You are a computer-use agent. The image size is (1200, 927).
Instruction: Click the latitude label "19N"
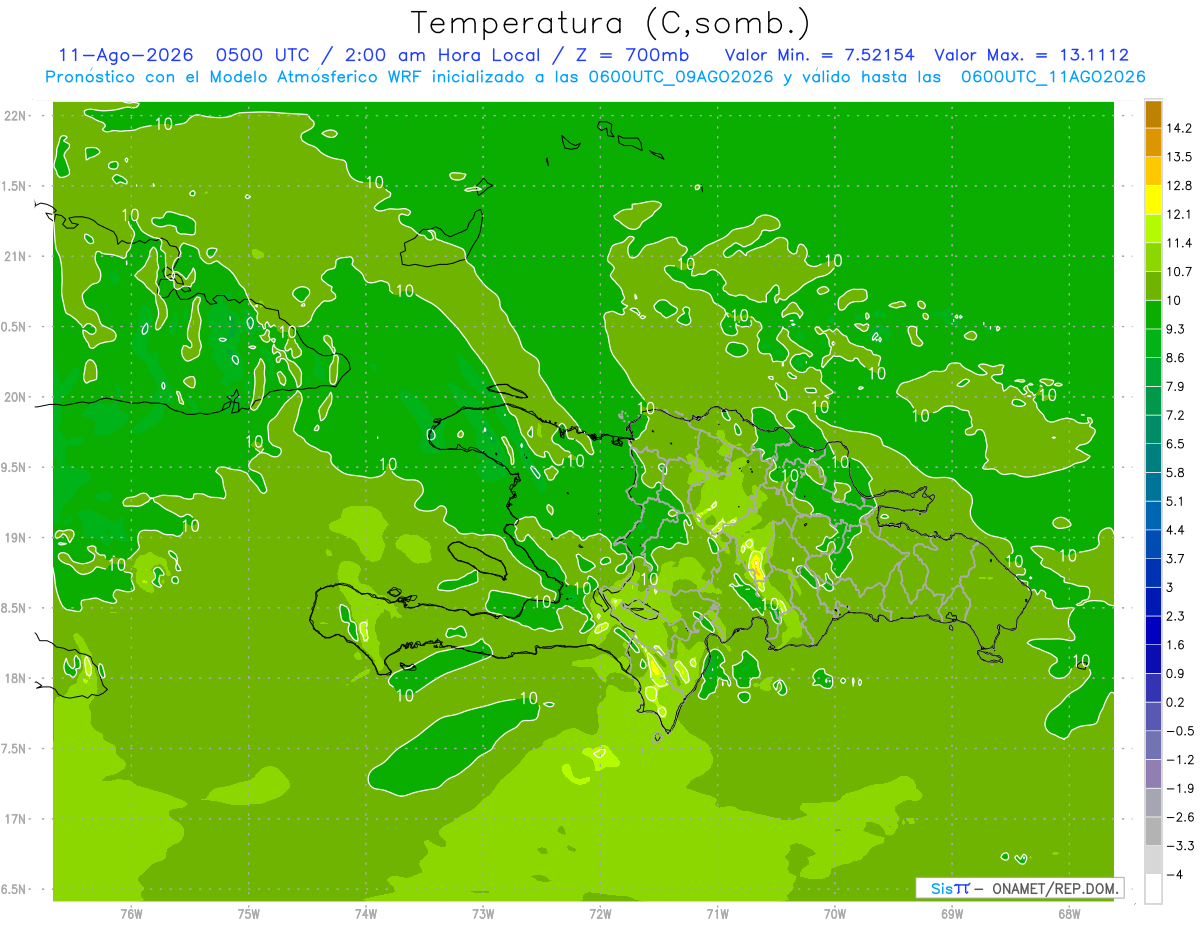pos(15,538)
